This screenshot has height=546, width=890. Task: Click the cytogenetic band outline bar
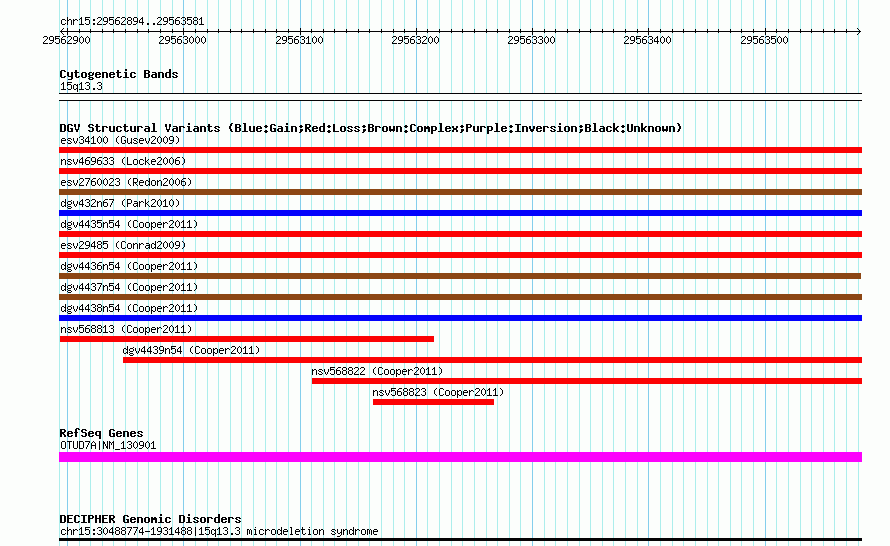click(460, 97)
